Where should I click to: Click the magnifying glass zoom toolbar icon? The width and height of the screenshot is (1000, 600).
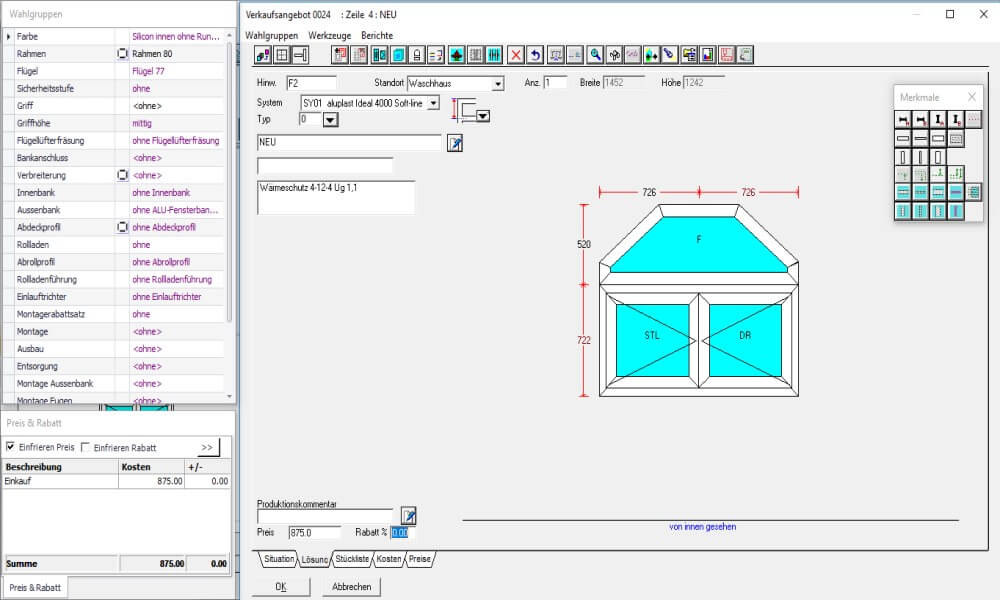595,55
